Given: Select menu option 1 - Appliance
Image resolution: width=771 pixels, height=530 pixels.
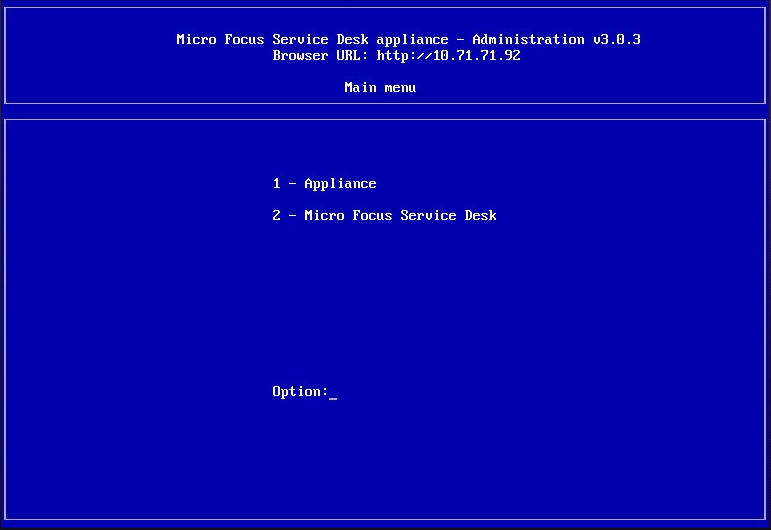Looking at the screenshot, I should pos(325,184).
